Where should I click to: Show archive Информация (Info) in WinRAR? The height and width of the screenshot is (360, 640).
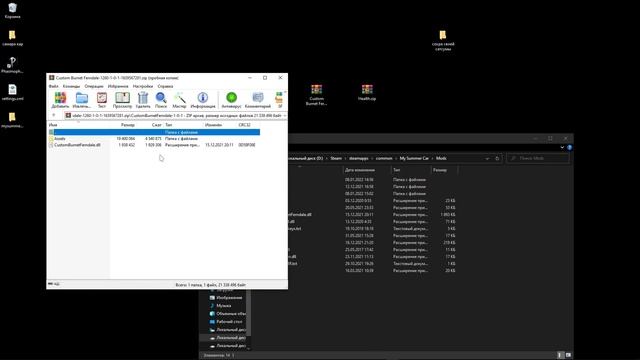pyautogui.click(x=203, y=100)
